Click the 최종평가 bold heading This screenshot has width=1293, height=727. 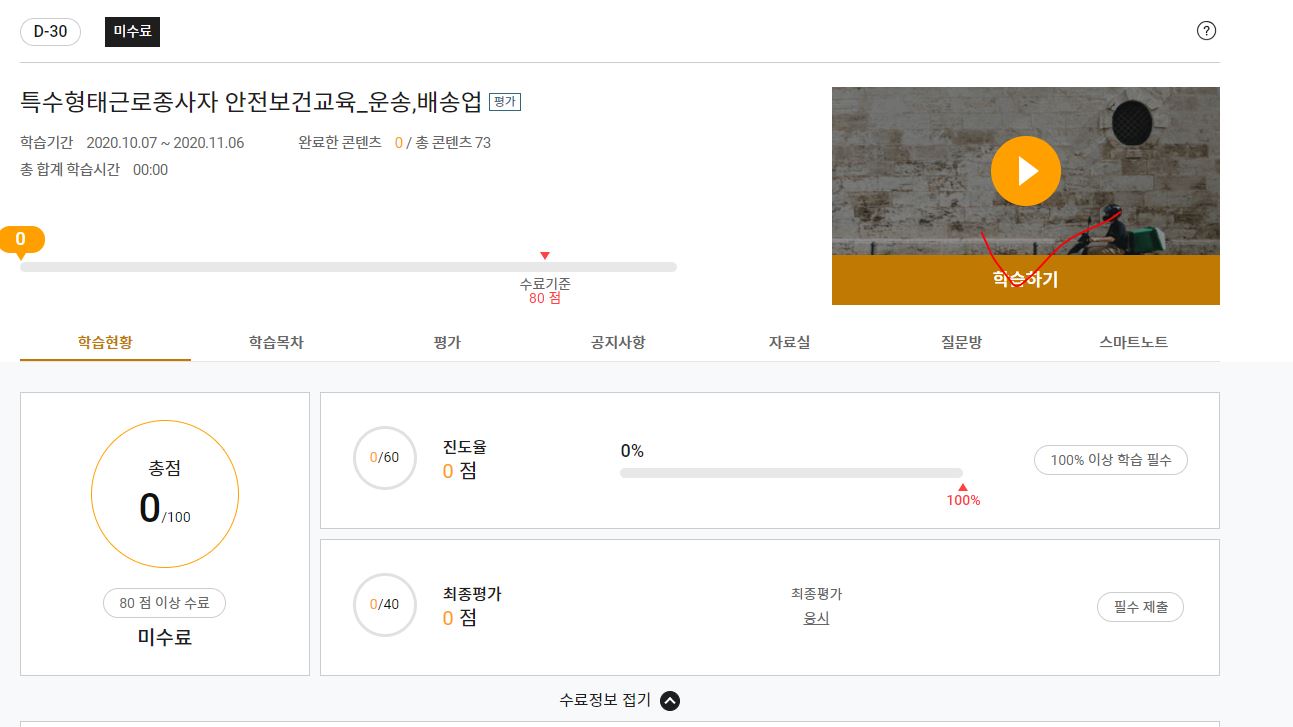(x=472, y=594)
